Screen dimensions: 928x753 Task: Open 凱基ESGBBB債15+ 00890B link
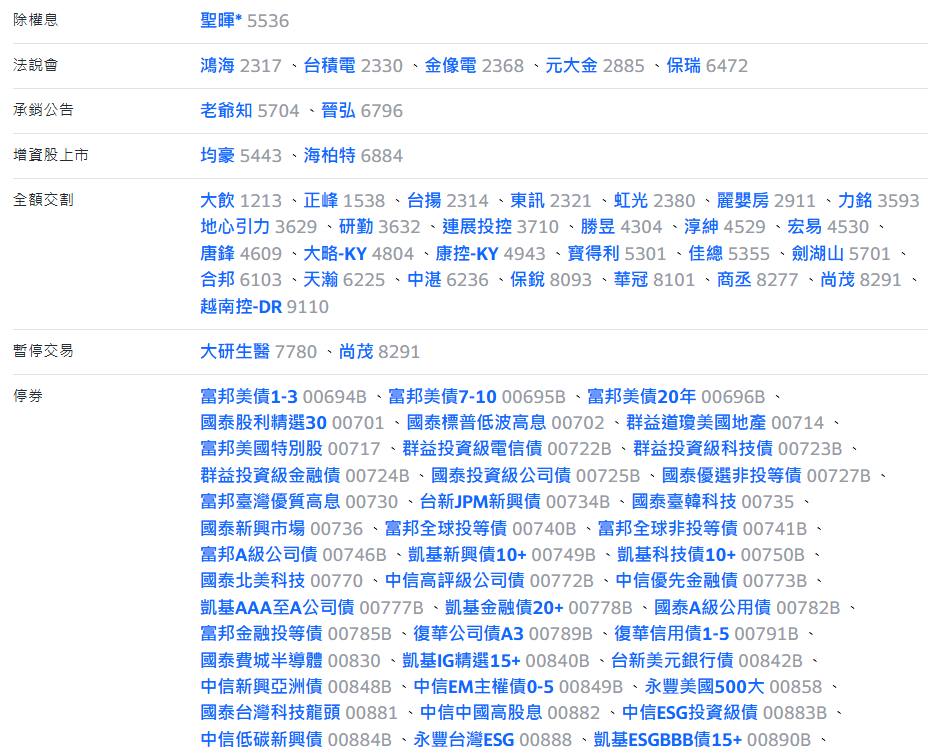click(x=703, y=739)
